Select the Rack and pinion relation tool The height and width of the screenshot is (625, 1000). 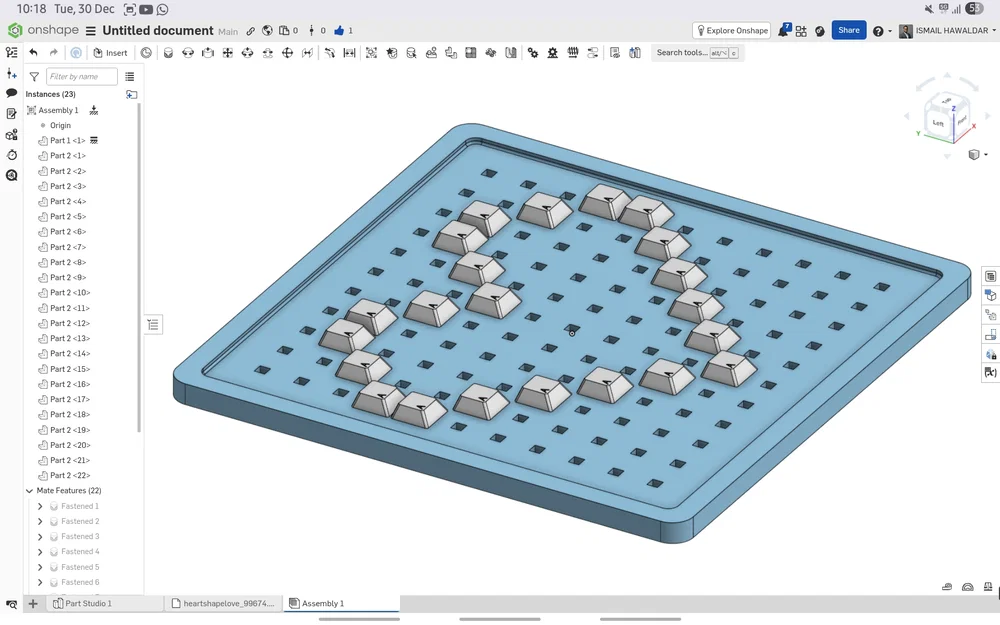553,53
